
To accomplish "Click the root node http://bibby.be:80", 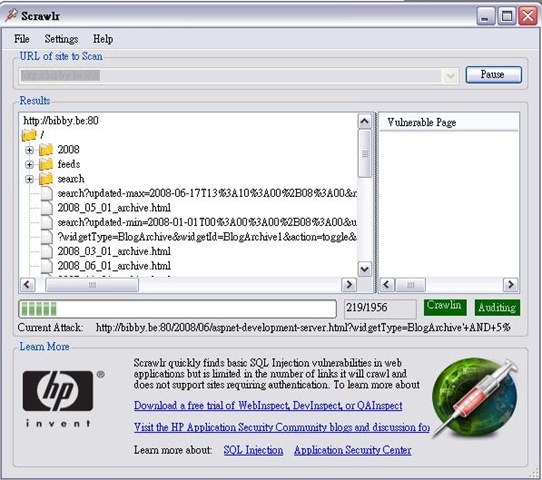I will click(61, 120).
